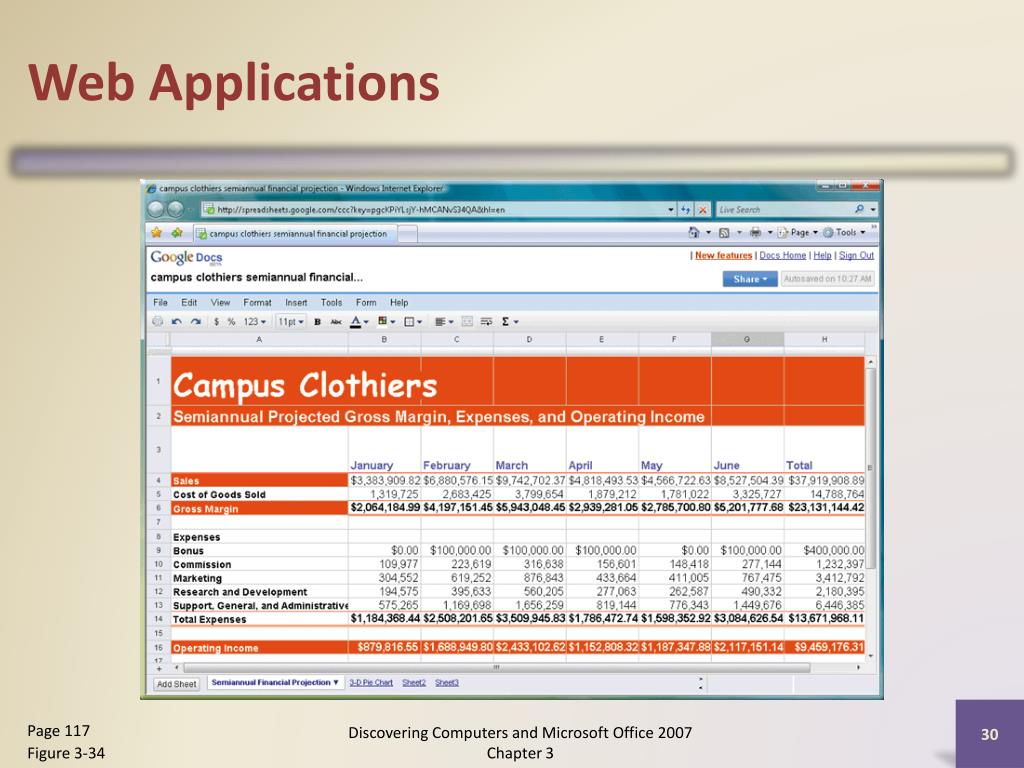Click the New features link
Image resolution: width=1024 pixels, height=768 pixels.
tap(724, 255)
